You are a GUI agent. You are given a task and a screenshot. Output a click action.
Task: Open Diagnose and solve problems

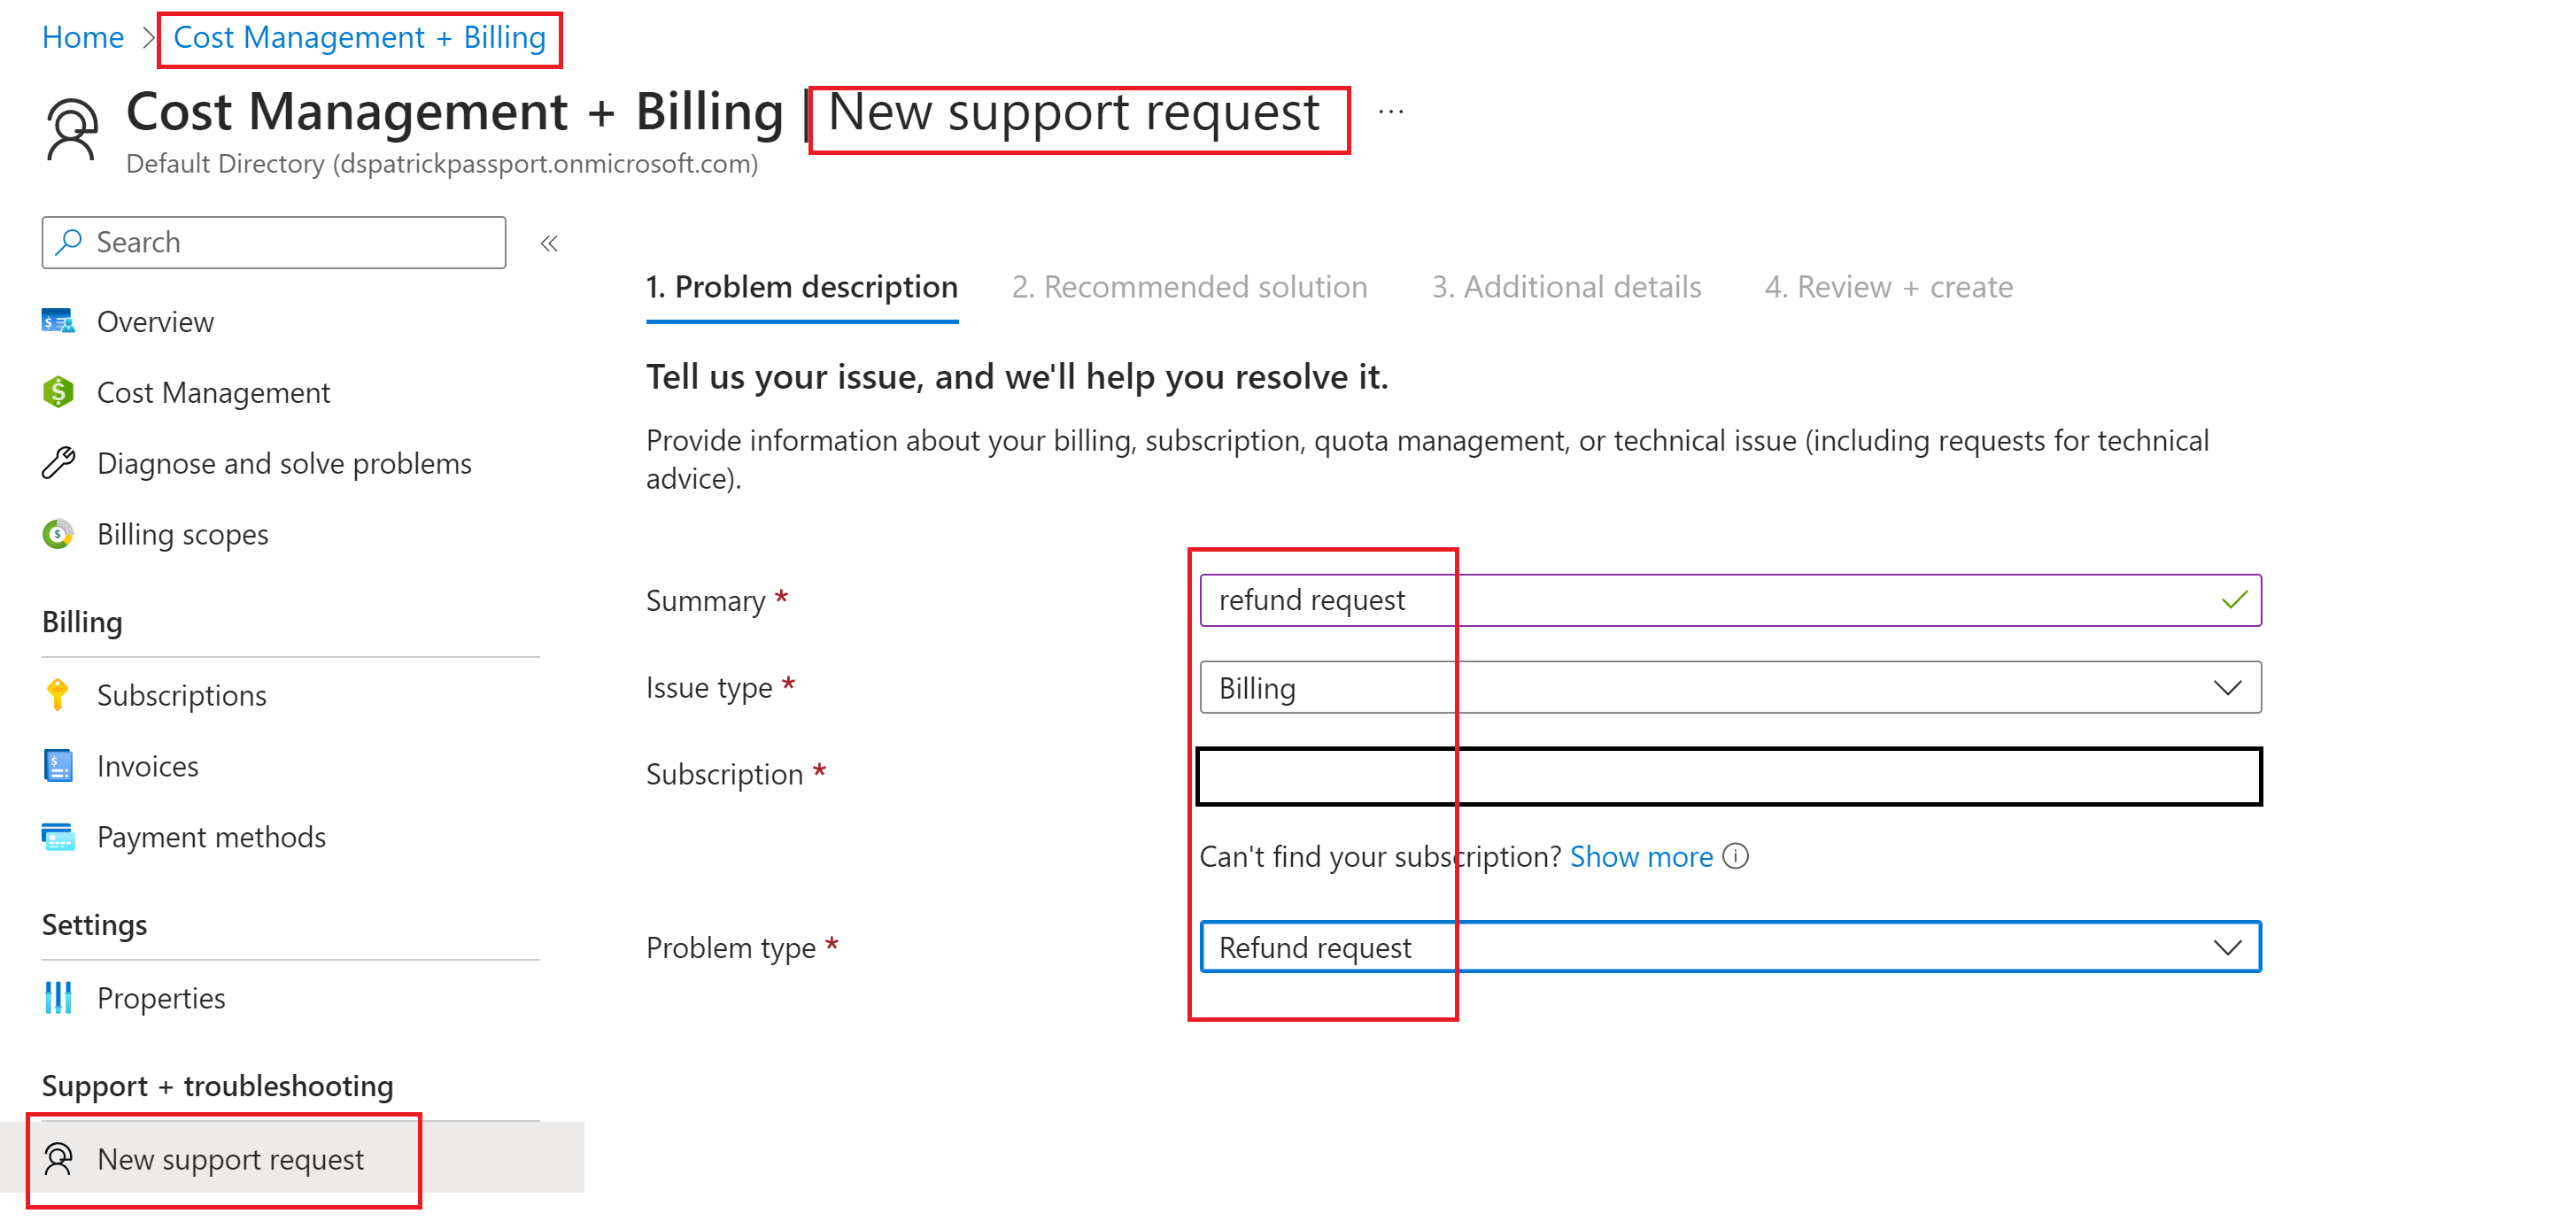[x=284, y=462]
